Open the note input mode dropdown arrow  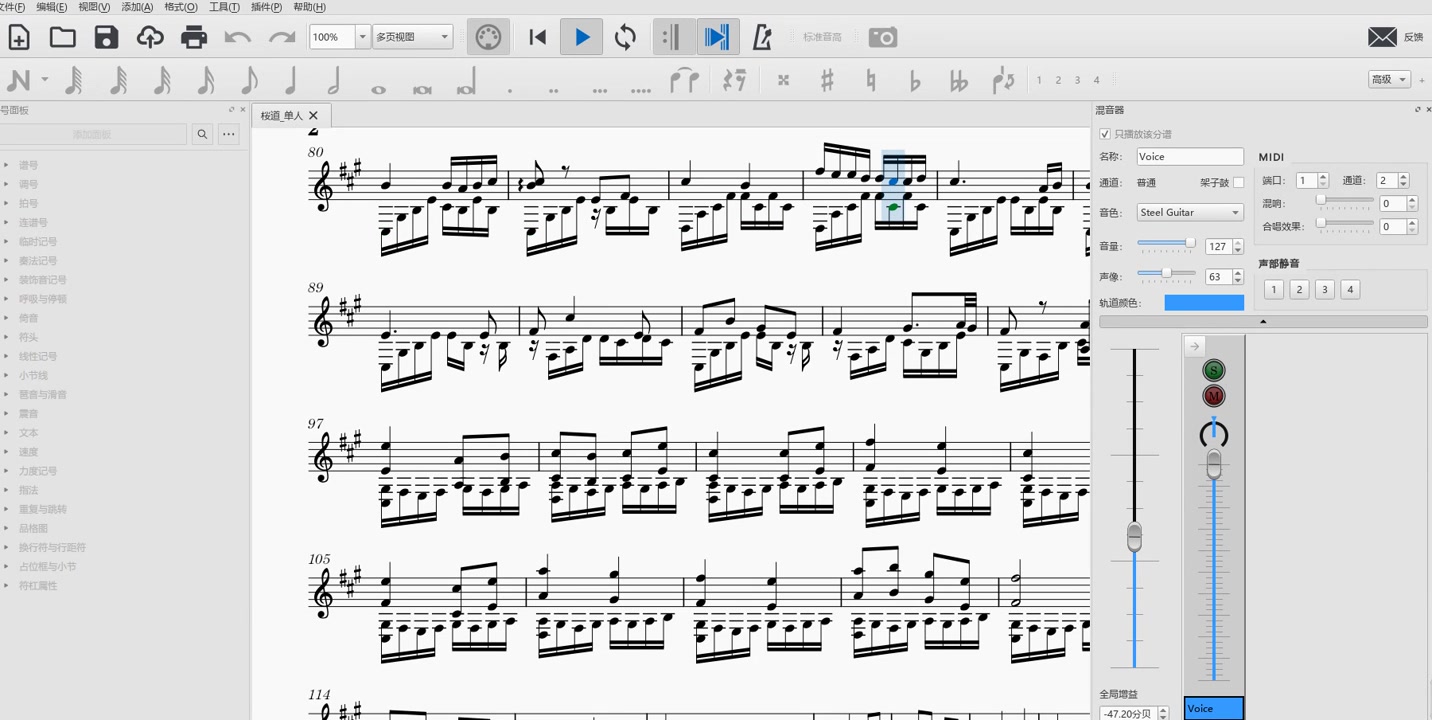pyautogui.click(x=45, y=80)
